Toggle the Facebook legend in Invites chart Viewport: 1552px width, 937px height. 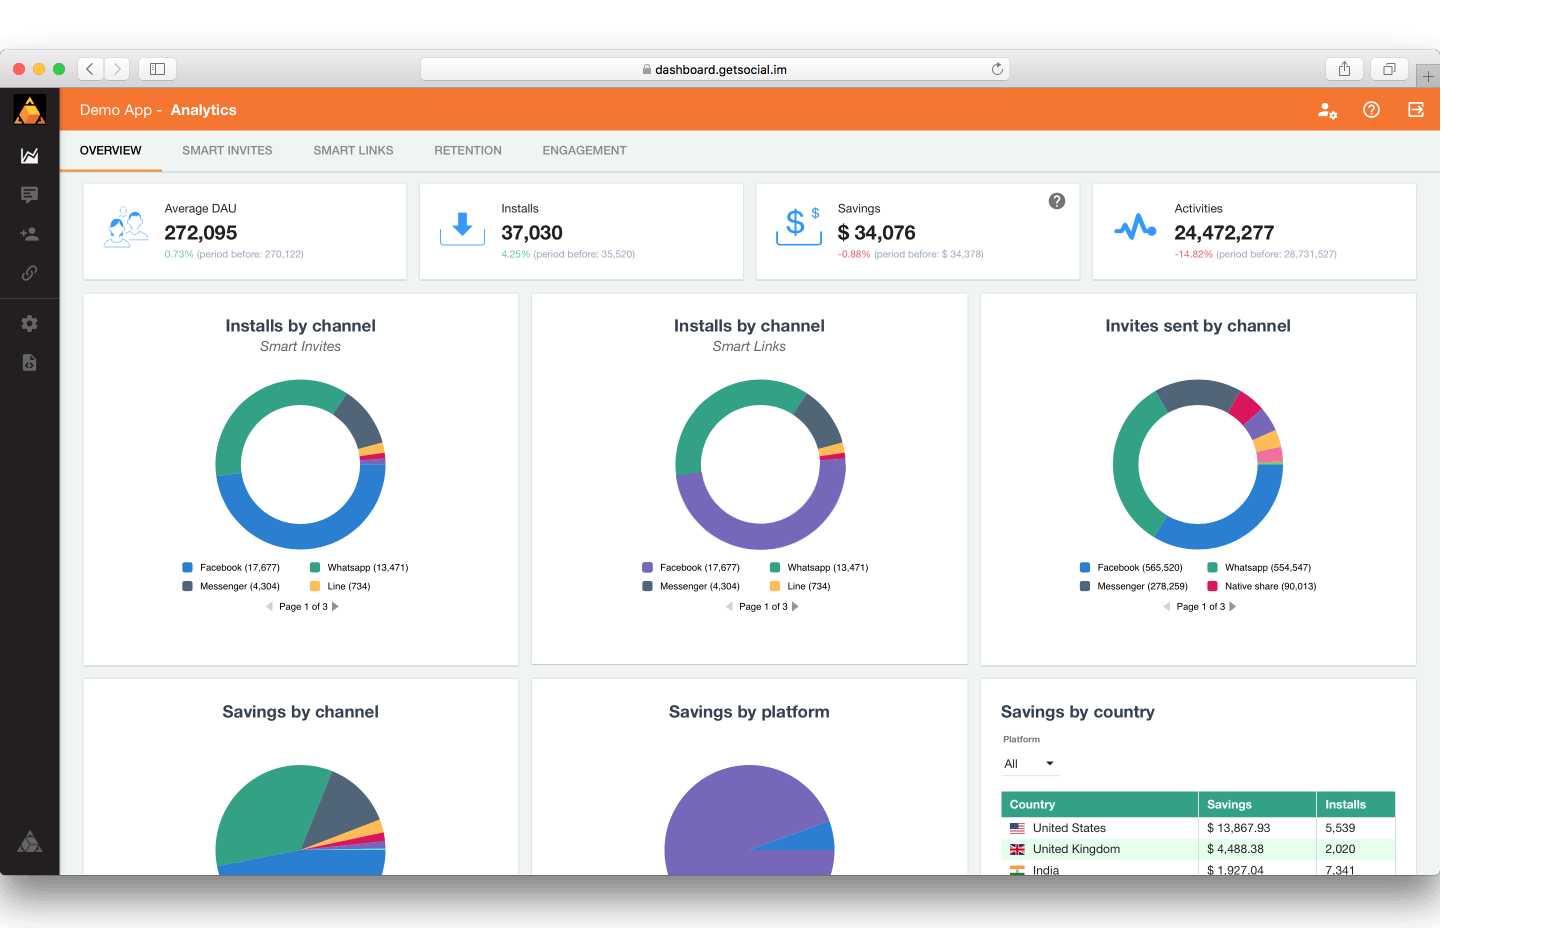tap(1130, 568)
